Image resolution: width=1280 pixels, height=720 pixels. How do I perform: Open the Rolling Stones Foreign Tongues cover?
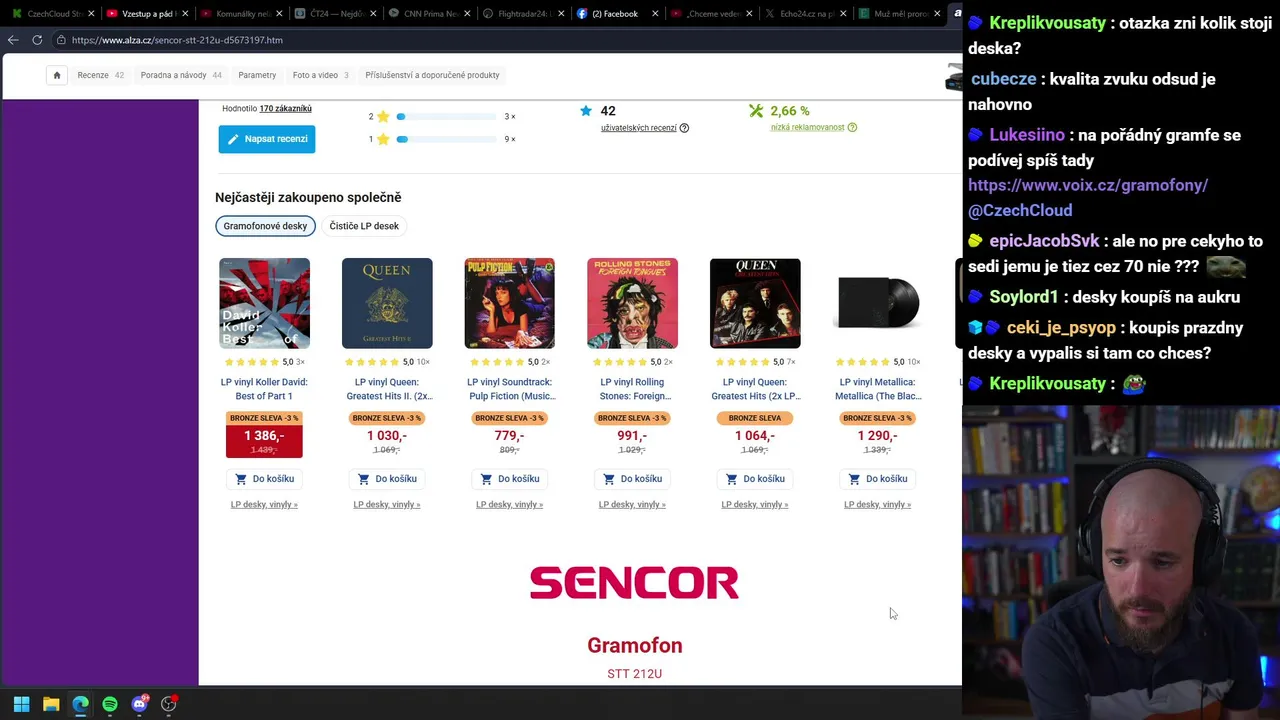pos(632,303)
